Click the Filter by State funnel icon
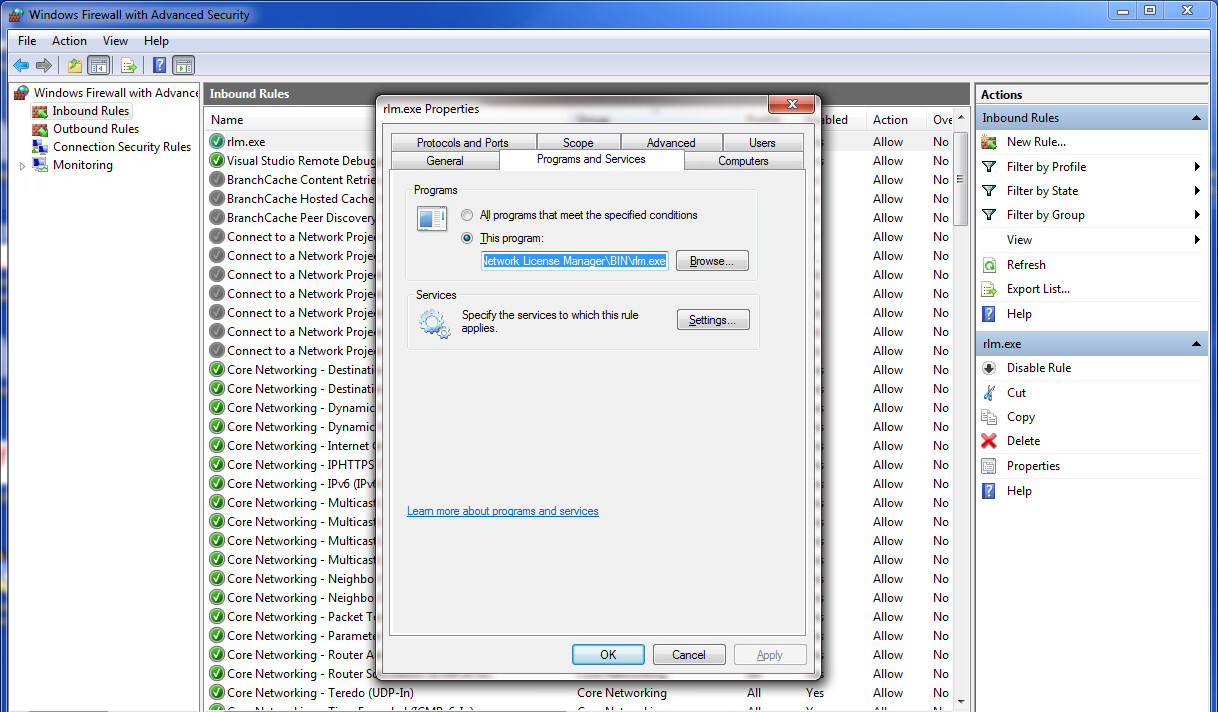Viewport: 1218px width, 712px height. tap(989, 191)
